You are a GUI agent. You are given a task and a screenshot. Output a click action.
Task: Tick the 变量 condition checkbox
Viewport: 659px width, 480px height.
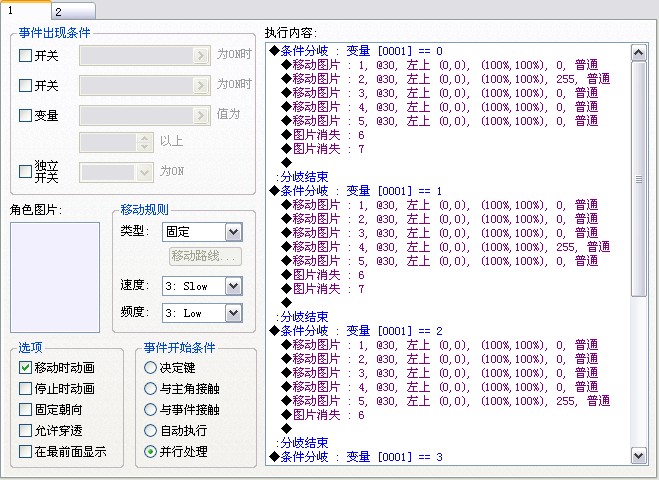pos(25,115)
